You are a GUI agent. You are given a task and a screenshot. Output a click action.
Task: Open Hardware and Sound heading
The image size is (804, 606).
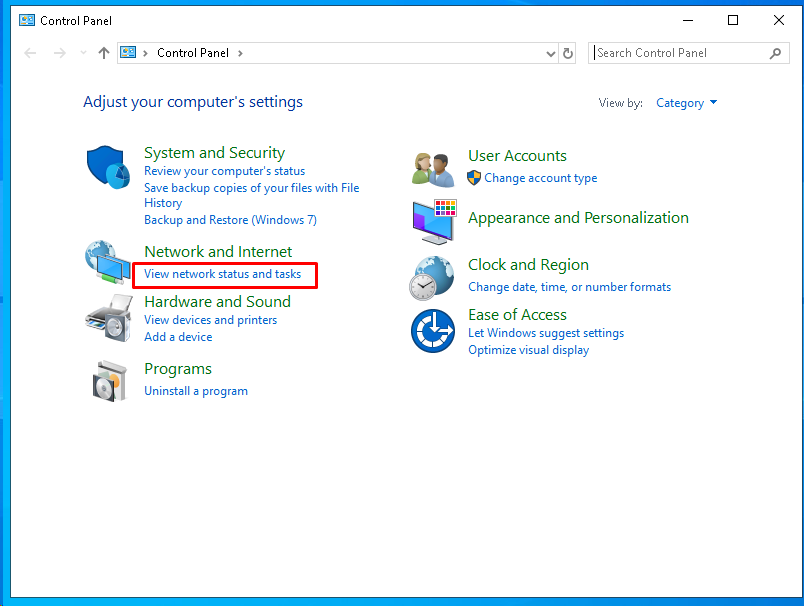pyautogui.click(x=217, y=301)
